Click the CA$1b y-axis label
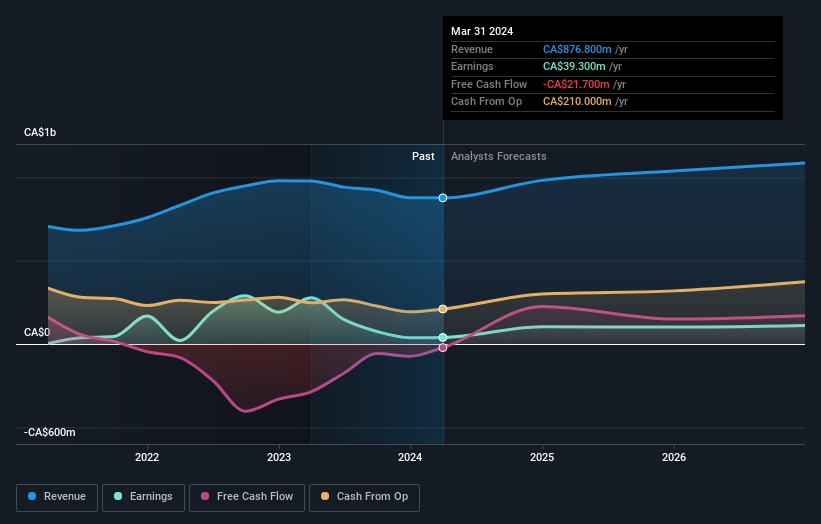 40,132
